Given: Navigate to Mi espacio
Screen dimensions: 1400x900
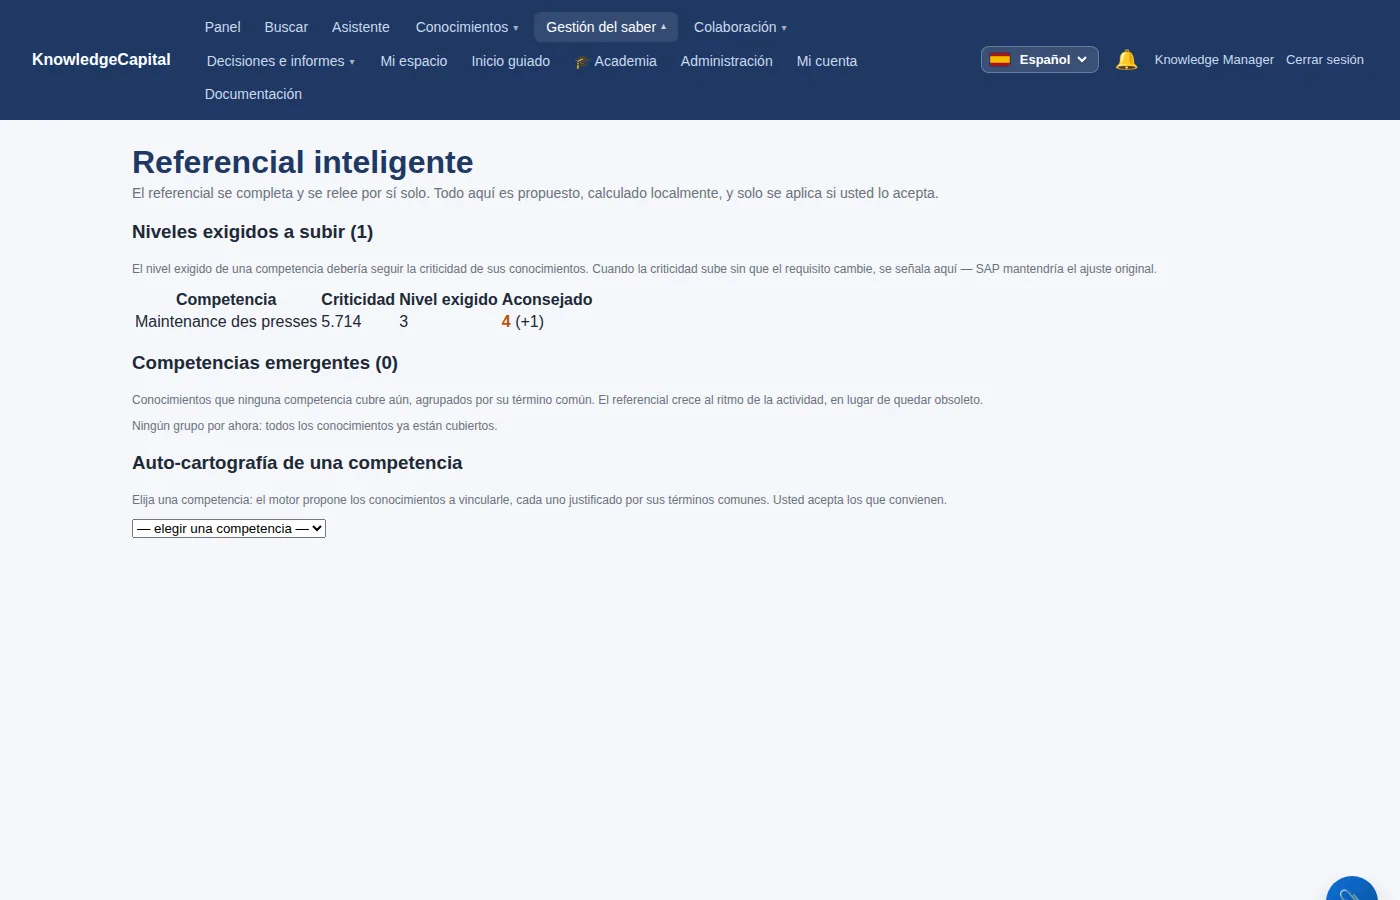Looking at the screenshot, I should coord(414,61).
